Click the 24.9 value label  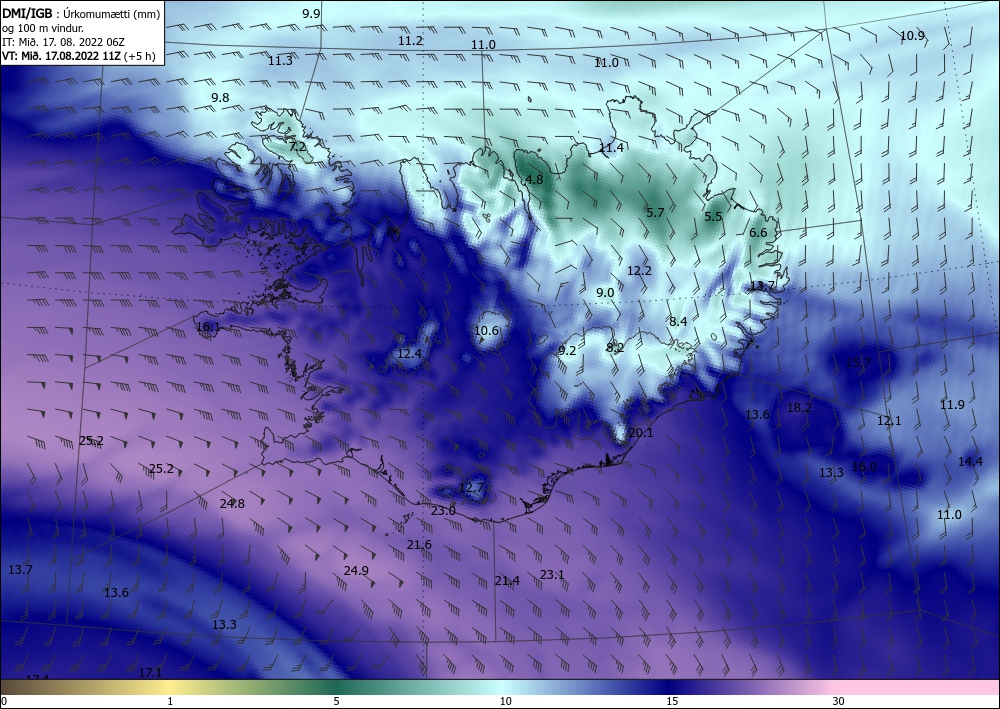(356, 571)
